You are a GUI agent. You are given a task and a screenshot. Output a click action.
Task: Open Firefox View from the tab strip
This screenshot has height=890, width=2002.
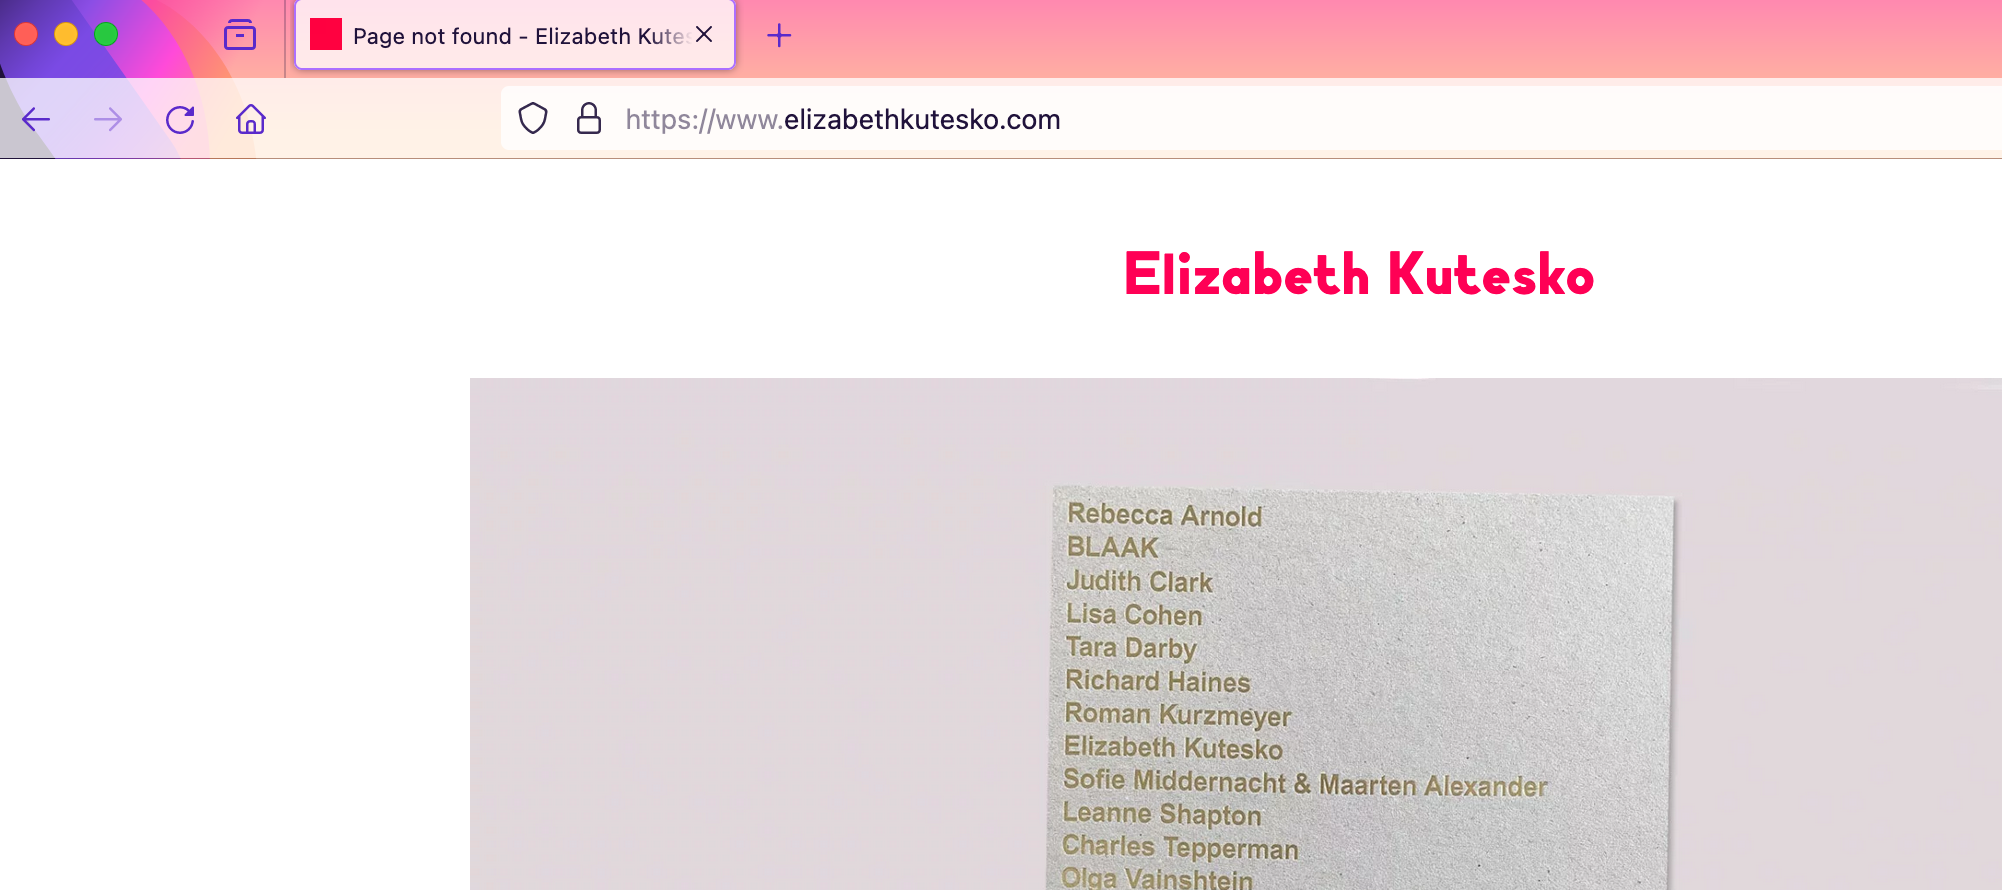click(x=240, y=35)
